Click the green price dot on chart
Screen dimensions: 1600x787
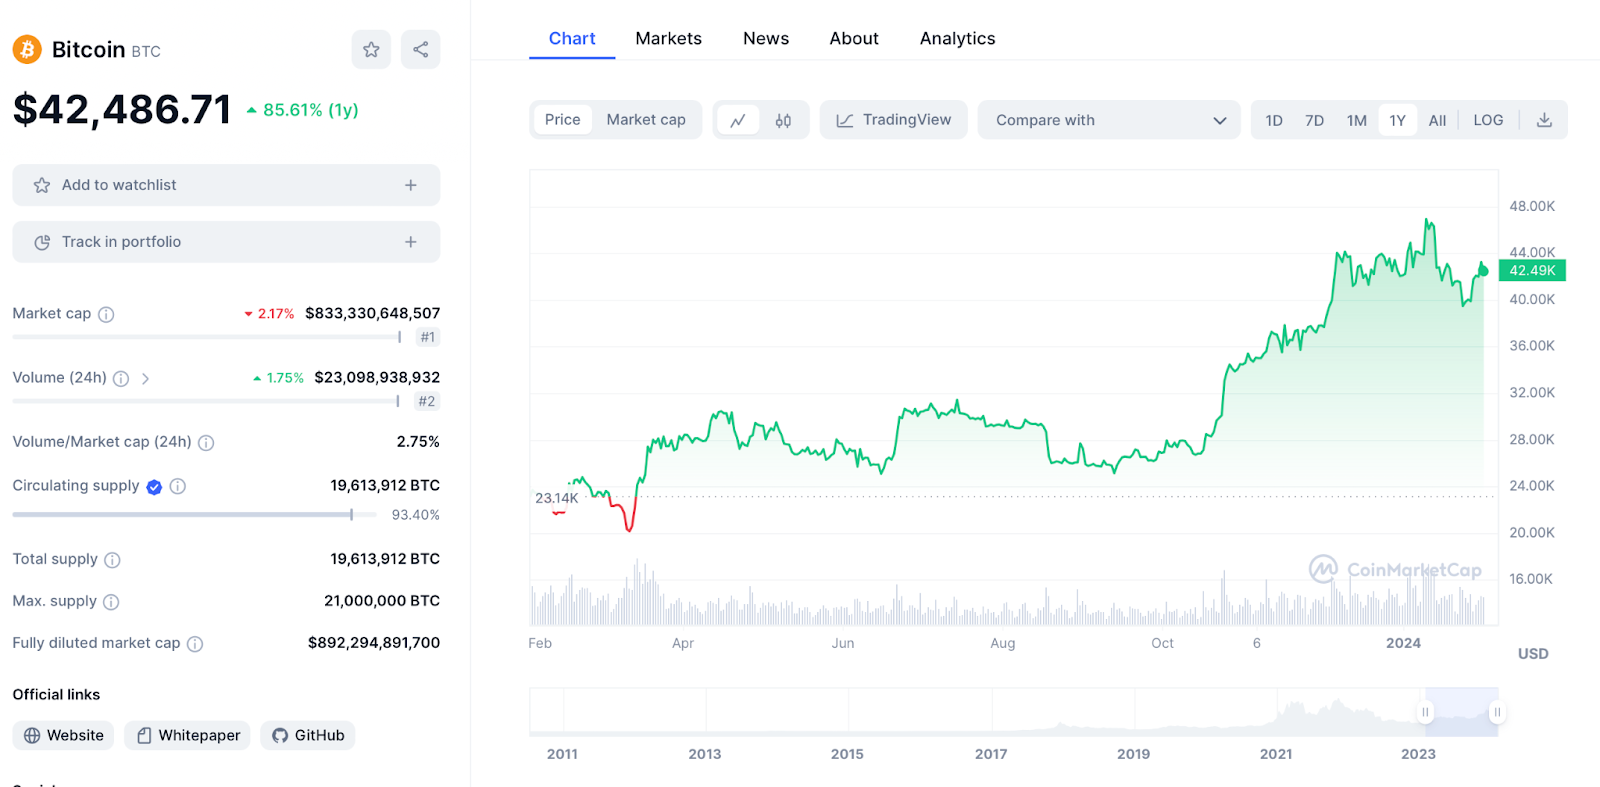coord(1483,271)
